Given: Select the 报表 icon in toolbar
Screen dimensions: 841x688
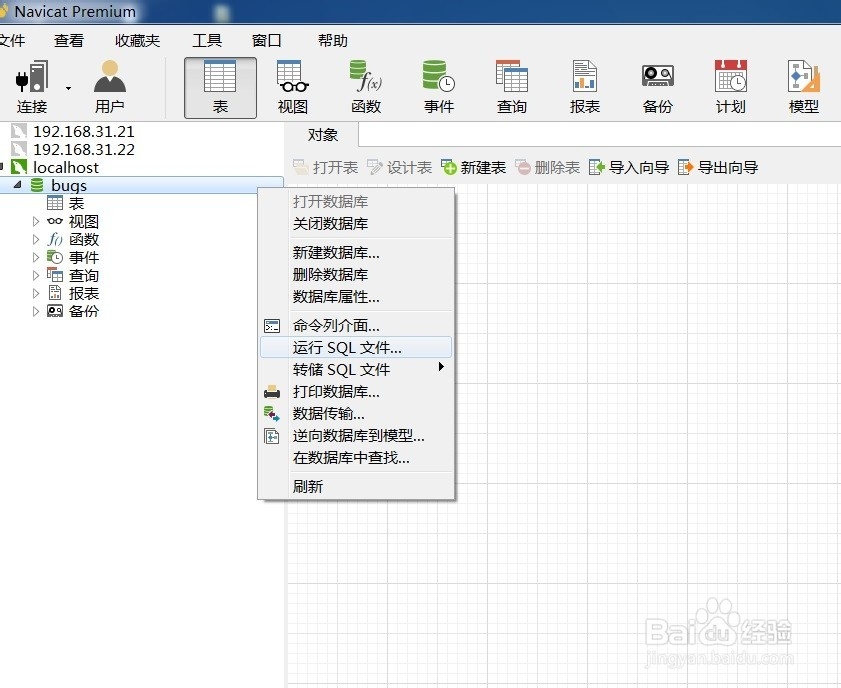Looking at the screenshot, I should coord(584,84).
